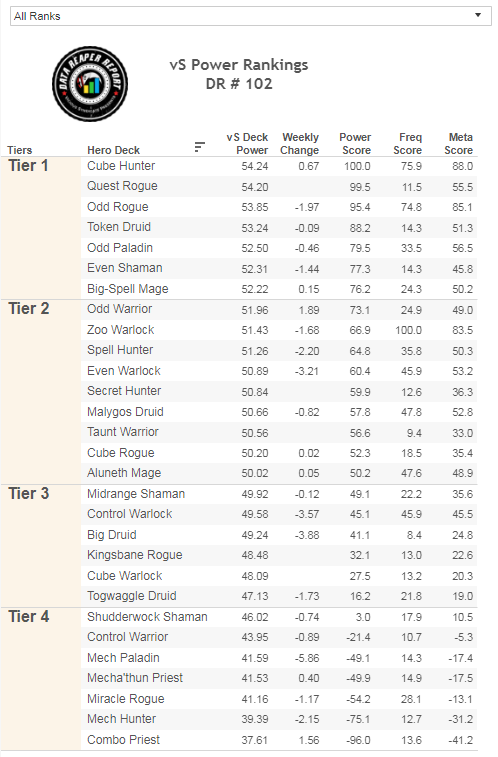Select the Combo Priest deck name
498x757 pixels.
click(124, 740)
